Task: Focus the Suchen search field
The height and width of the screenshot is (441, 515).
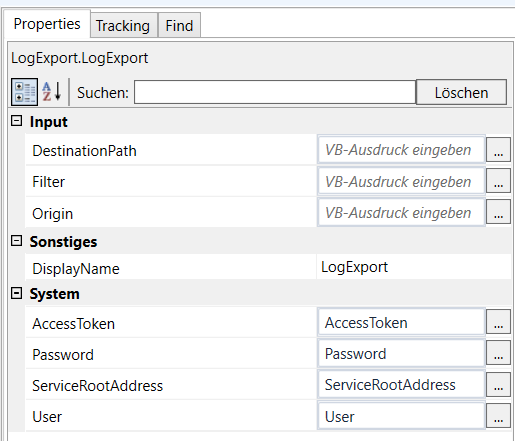Action: [x=275, y=92]
